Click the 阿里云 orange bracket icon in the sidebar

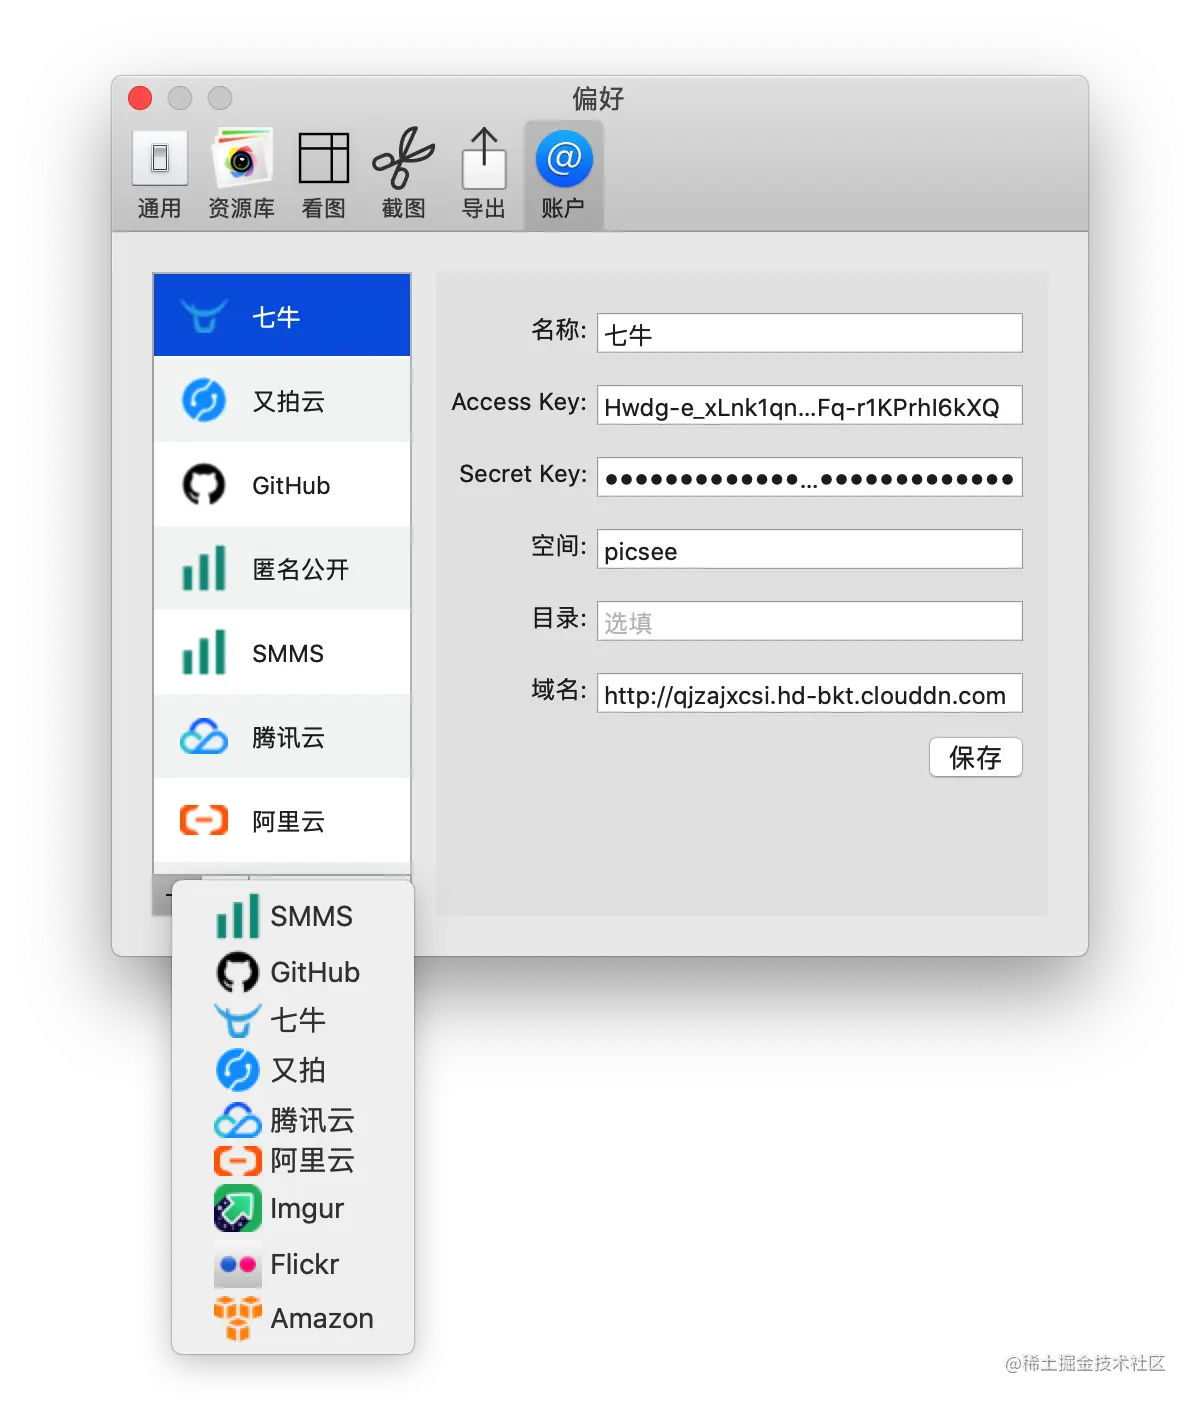pyautogui.click(x=204, y=821)
